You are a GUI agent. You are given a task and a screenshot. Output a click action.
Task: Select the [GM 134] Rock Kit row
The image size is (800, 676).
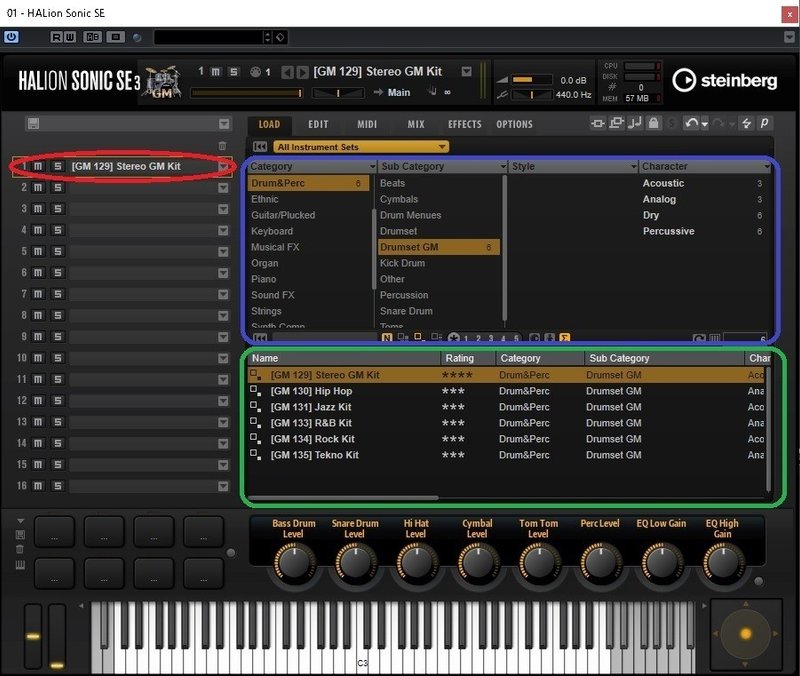[505, 439]
